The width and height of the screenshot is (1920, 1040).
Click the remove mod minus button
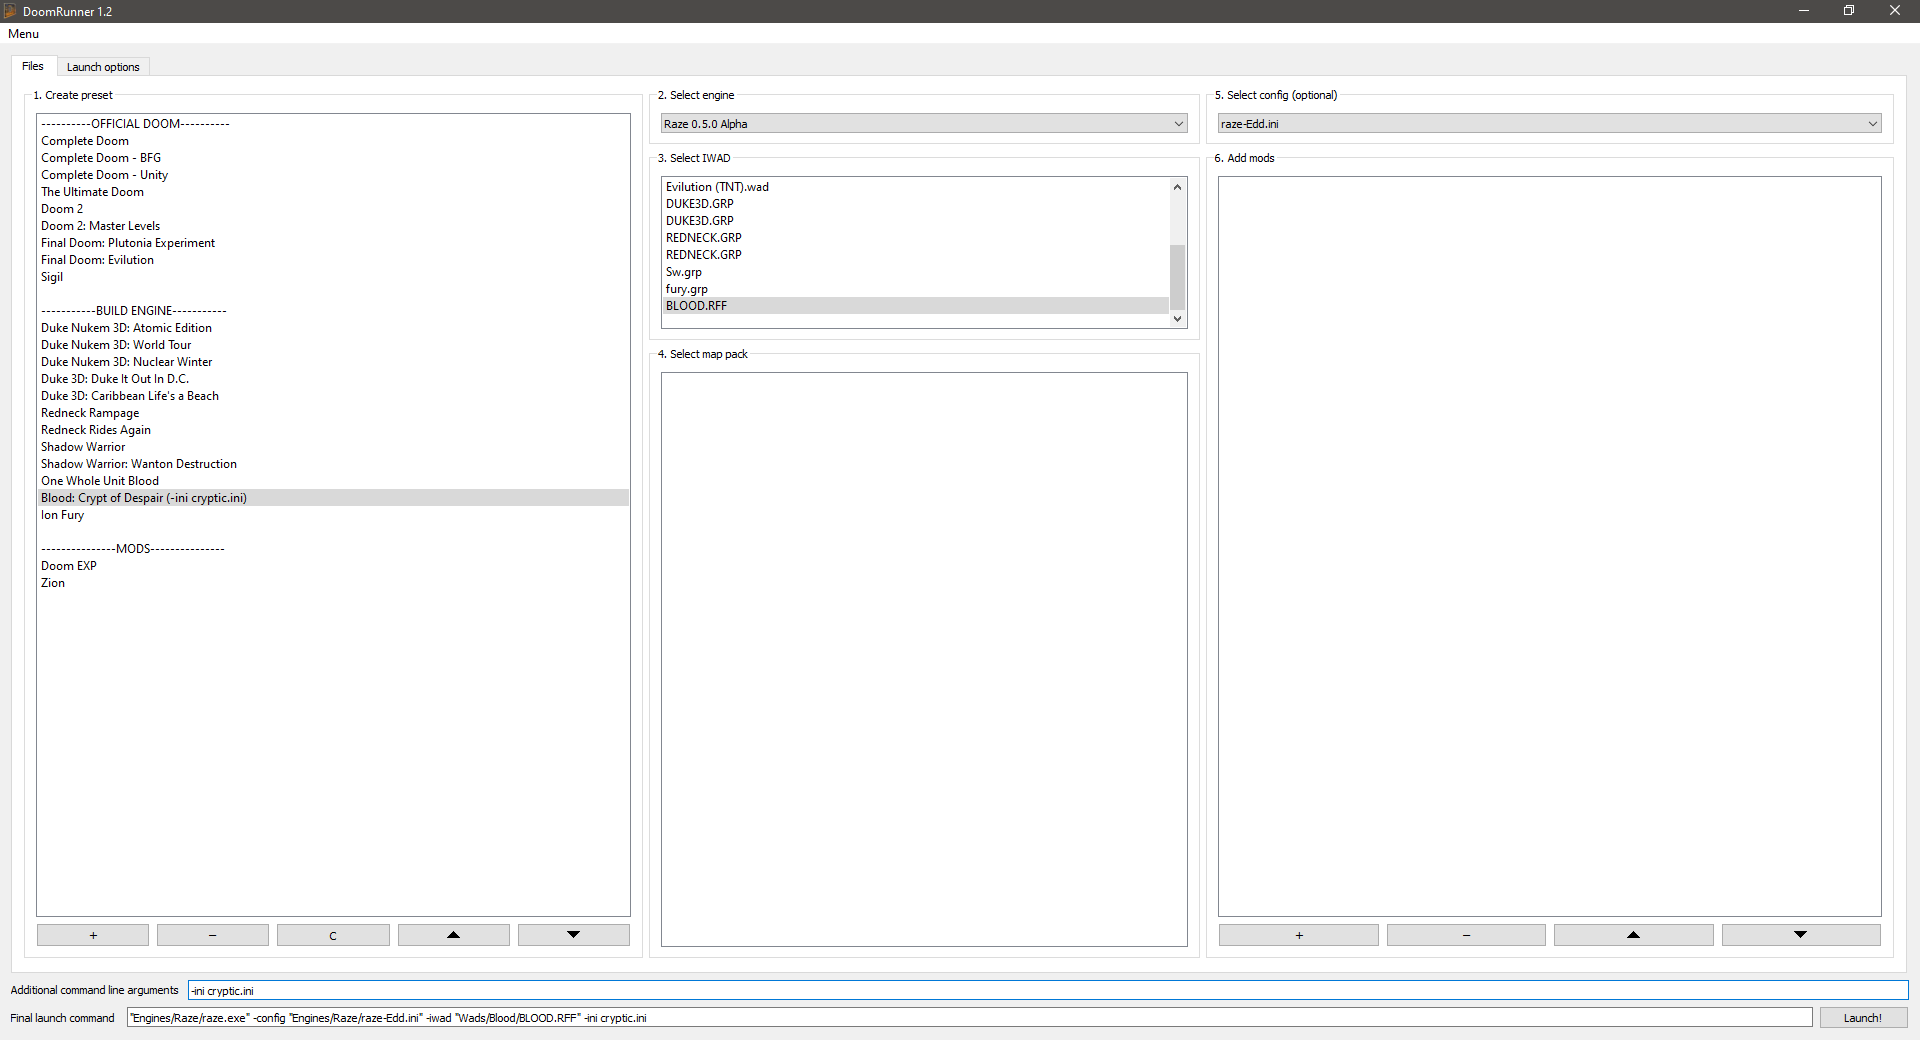tap(1466, 935)
